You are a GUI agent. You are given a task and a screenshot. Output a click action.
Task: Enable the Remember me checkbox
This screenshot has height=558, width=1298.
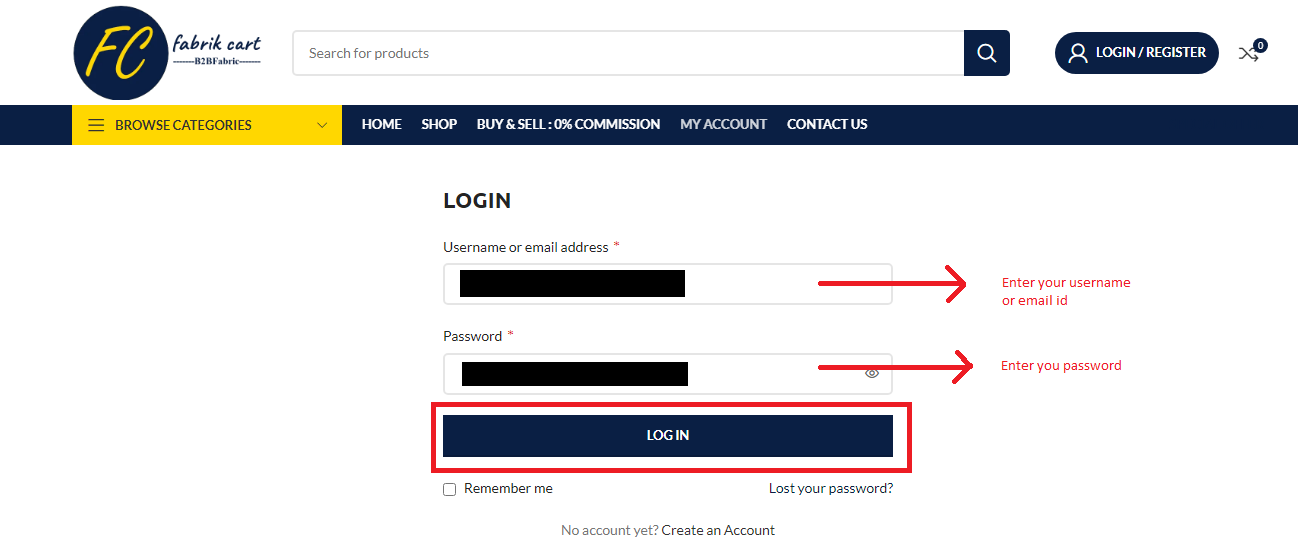pos(450,489)
